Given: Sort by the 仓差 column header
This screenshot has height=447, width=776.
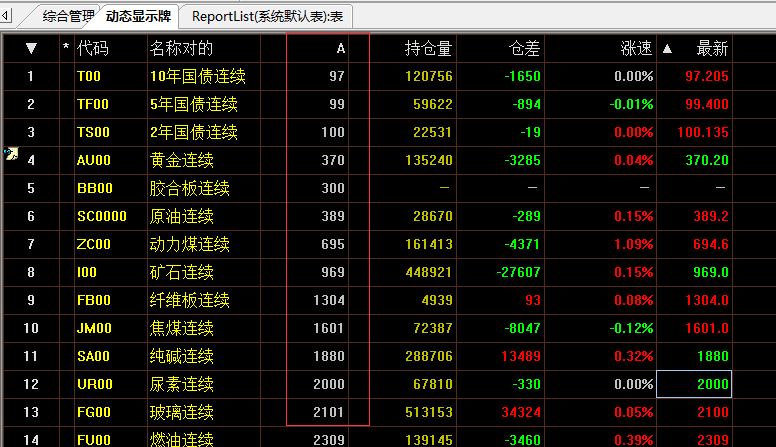Looking at the screenshot, I should [525, 49].
